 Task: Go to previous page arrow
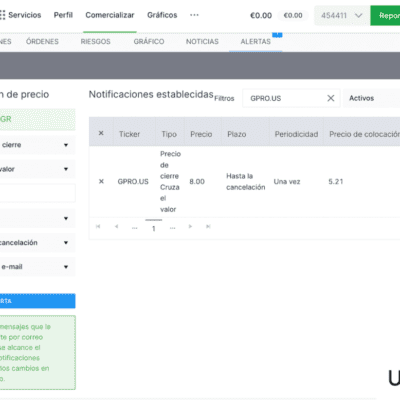click(x=116, y=227)
